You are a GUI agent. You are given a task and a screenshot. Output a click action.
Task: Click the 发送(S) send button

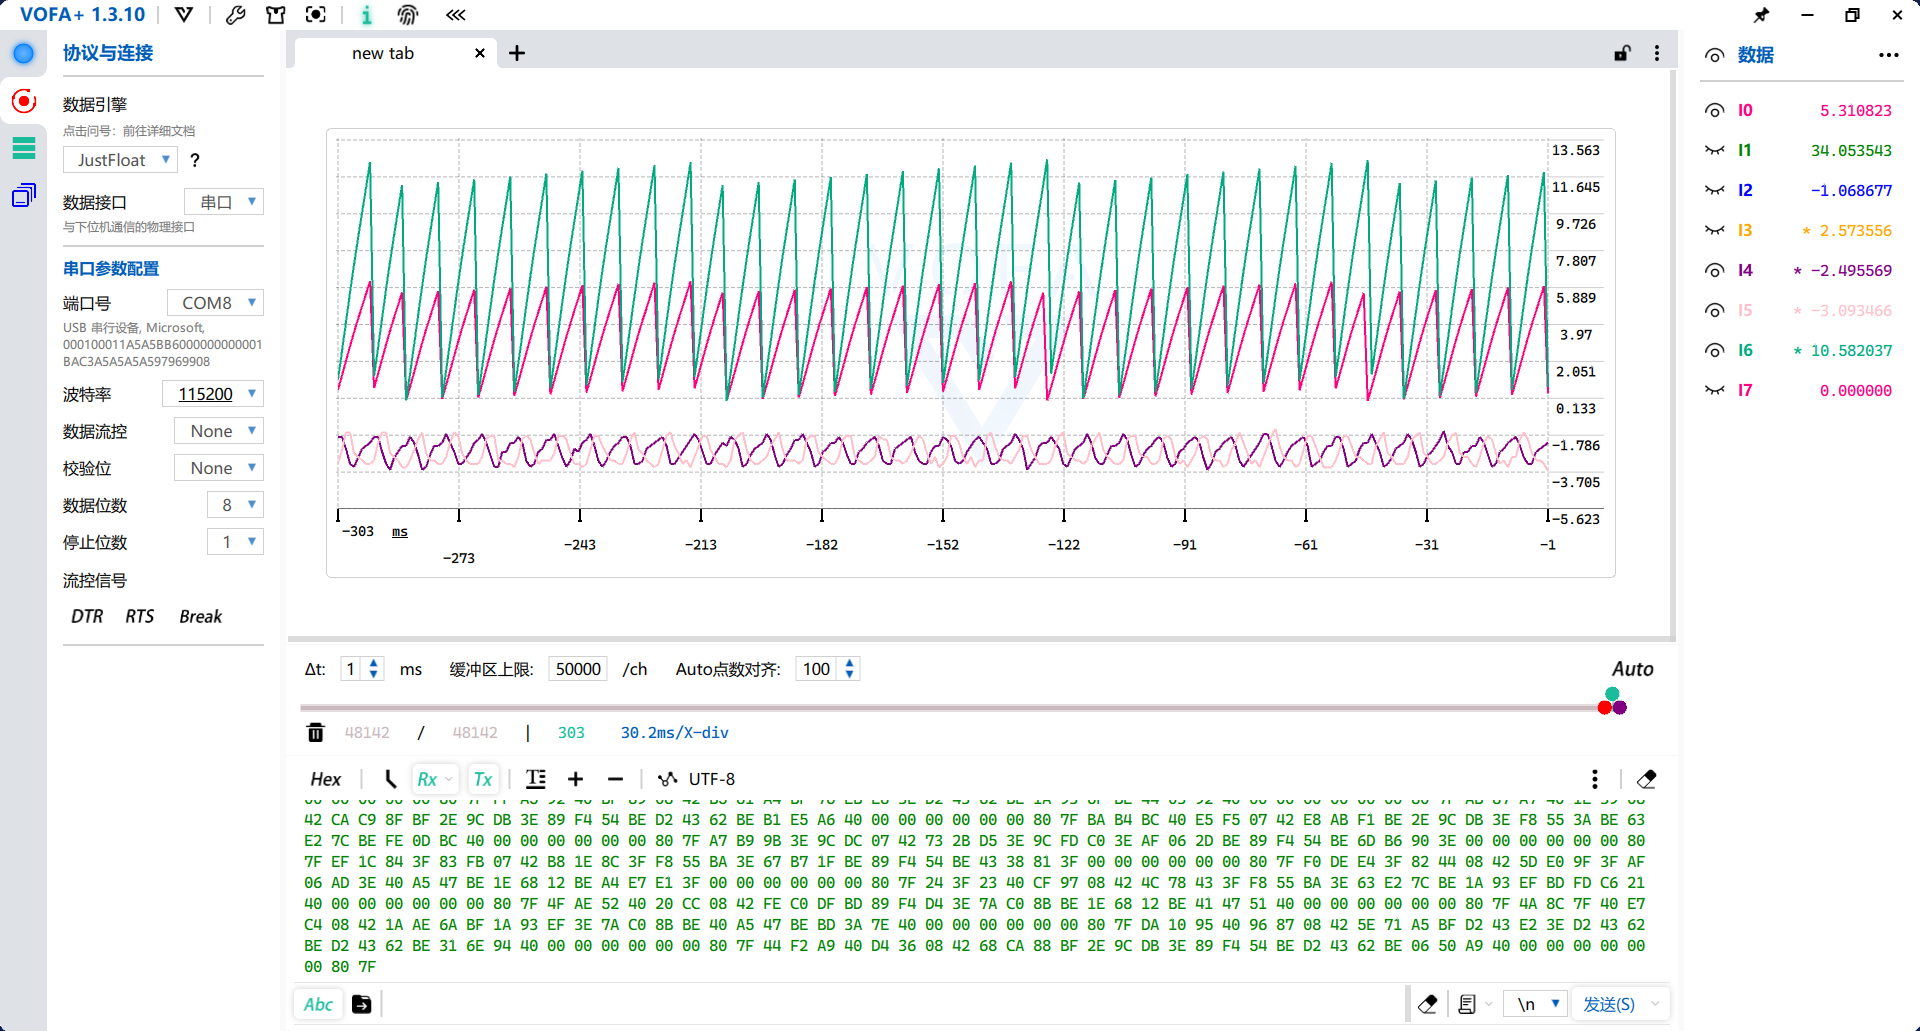1609,1004
